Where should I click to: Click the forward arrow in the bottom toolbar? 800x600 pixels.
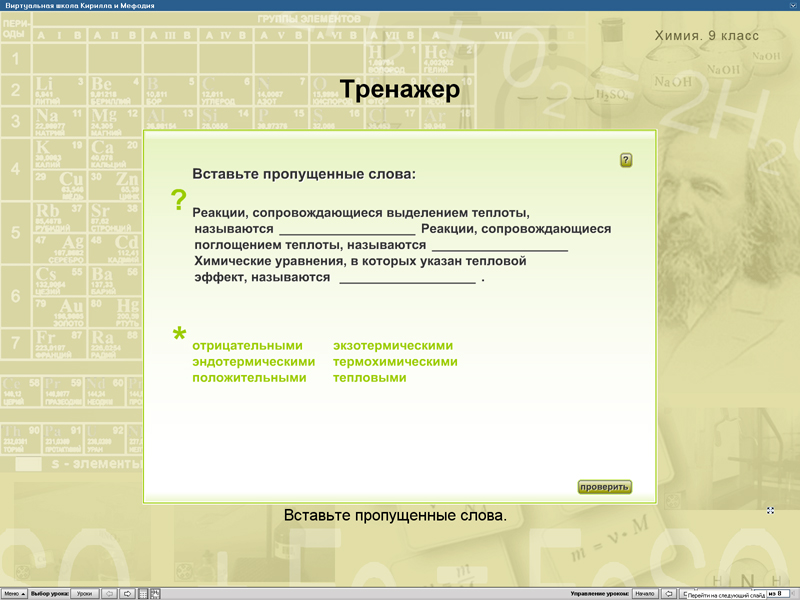click(128, 592)
